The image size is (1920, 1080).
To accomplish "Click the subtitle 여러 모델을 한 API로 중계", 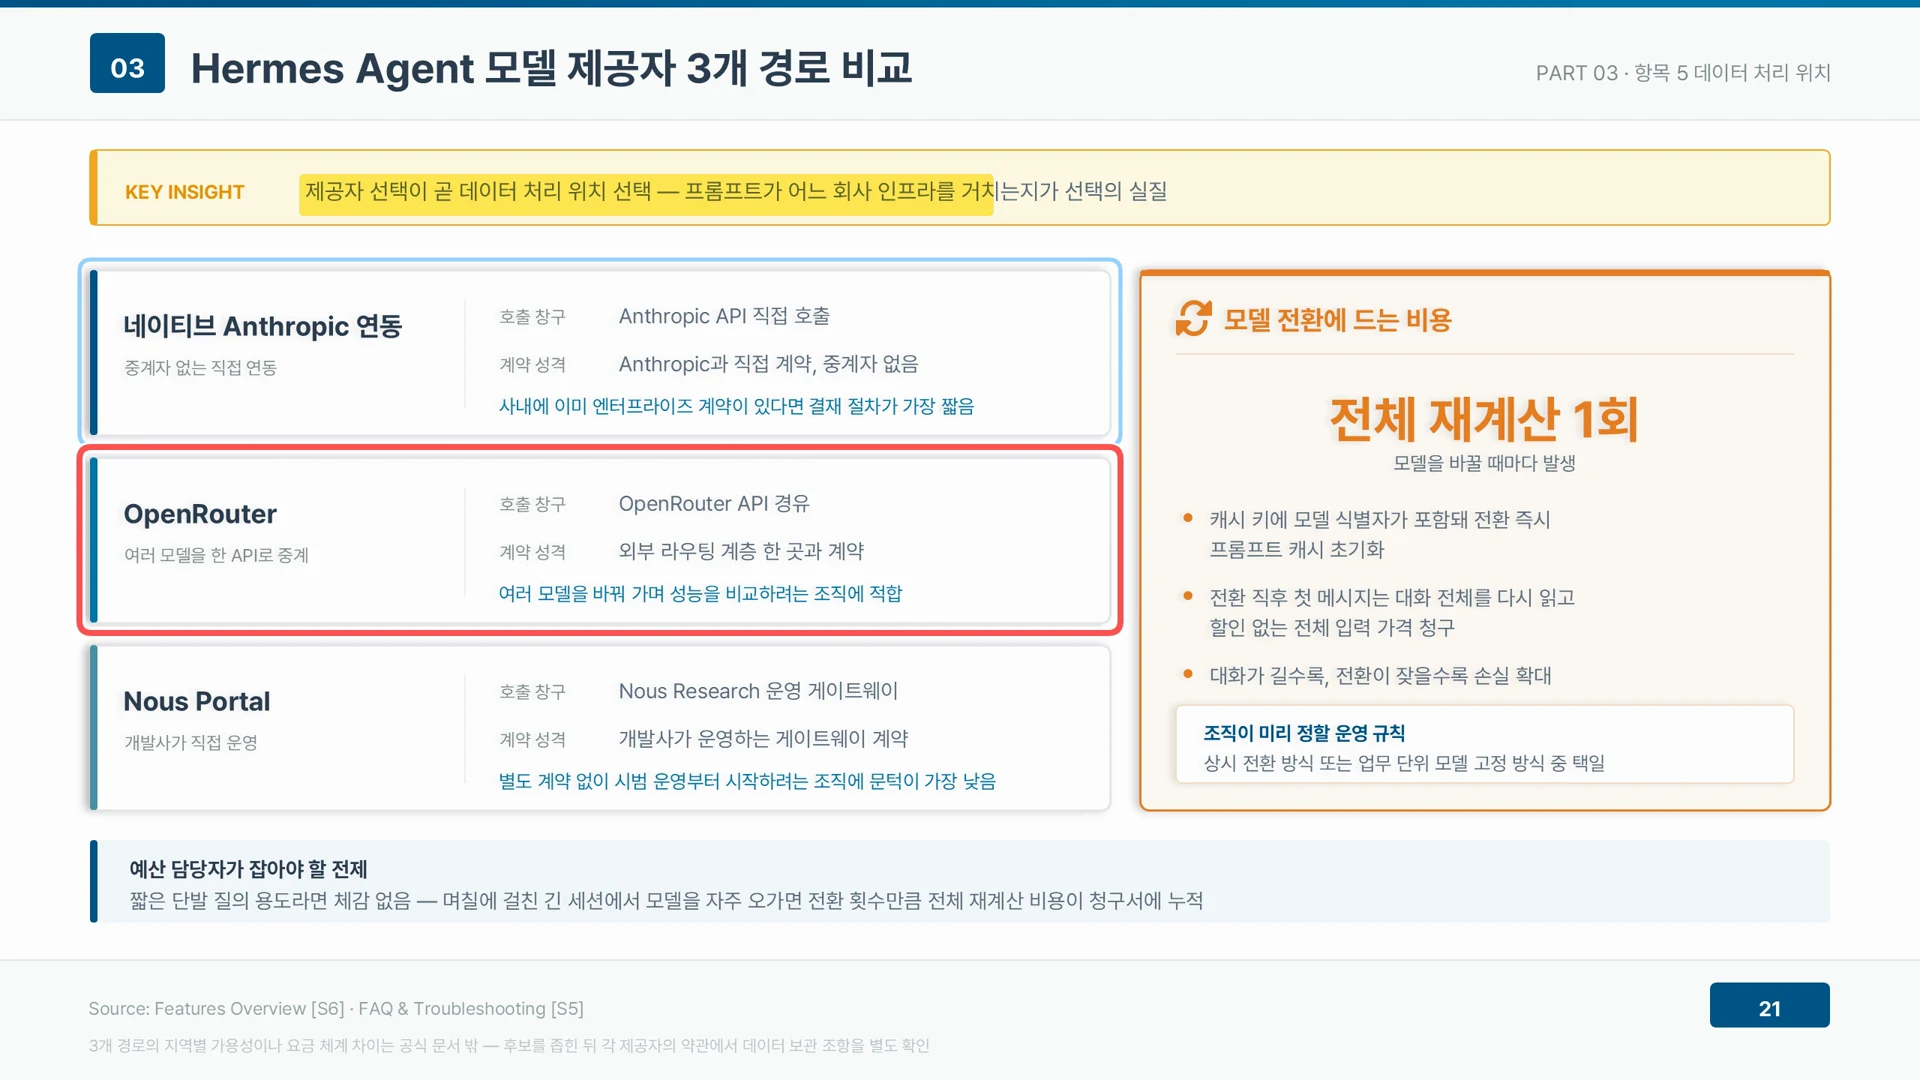I will 216,555.
